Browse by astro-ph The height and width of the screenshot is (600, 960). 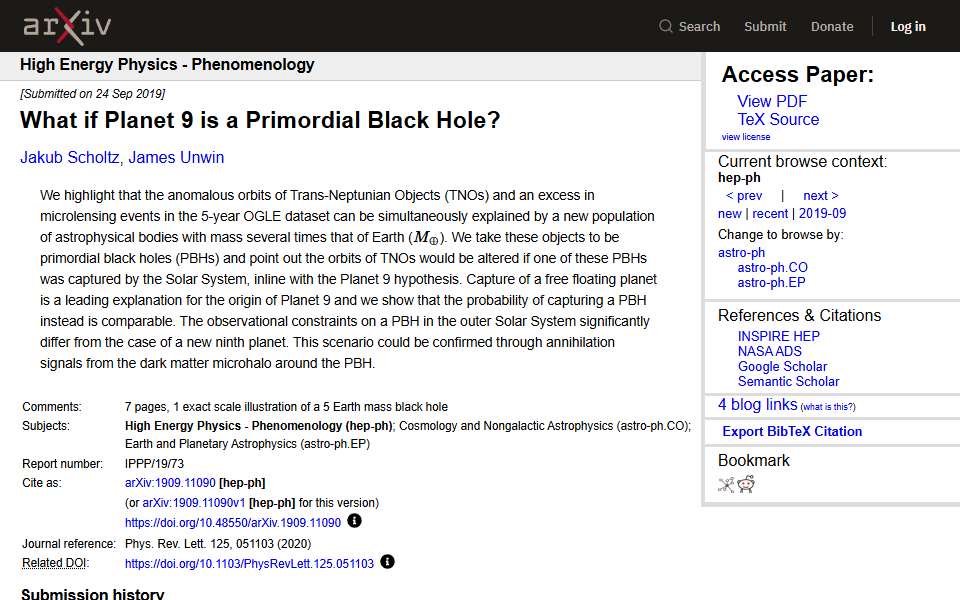point(741,252)
